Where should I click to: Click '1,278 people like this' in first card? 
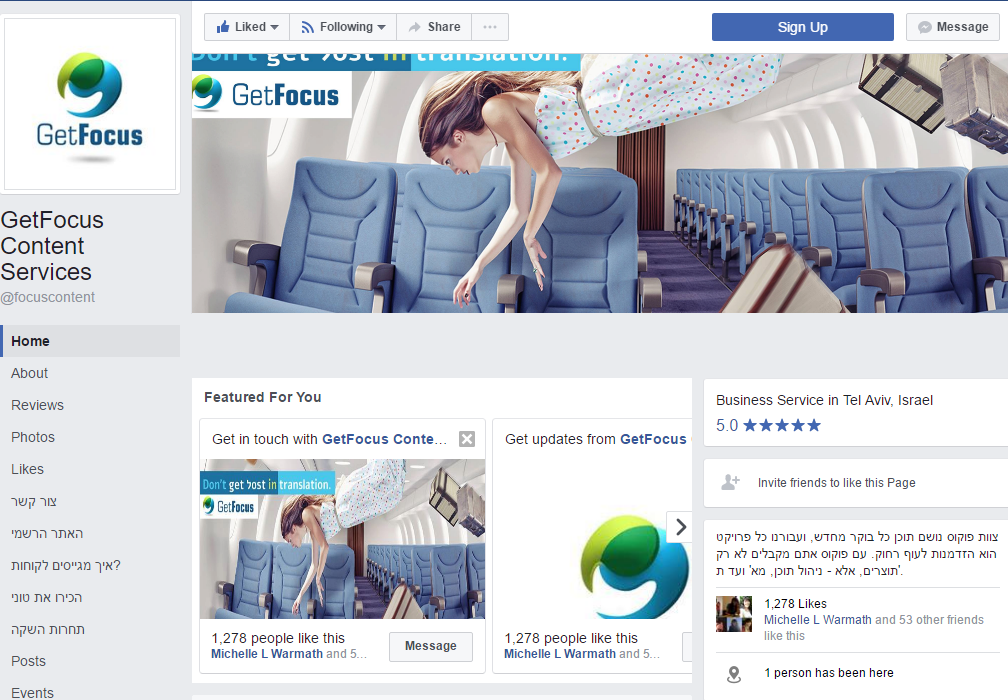pos(278,638)
